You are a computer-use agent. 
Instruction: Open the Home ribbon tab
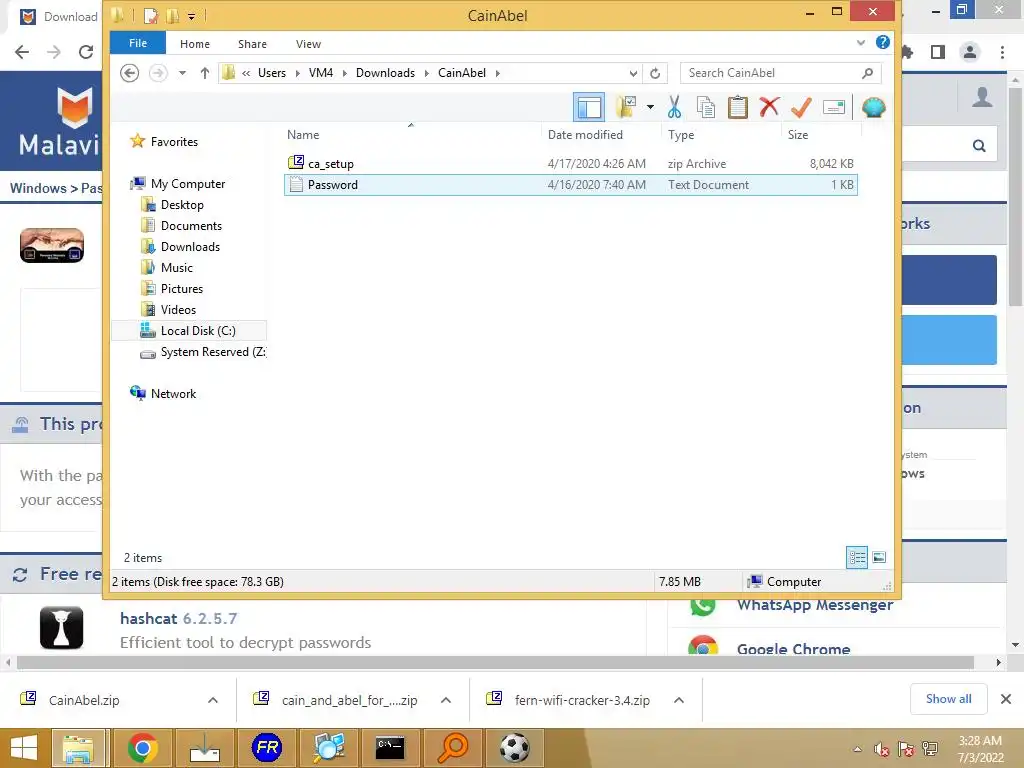tap(195, 44)
